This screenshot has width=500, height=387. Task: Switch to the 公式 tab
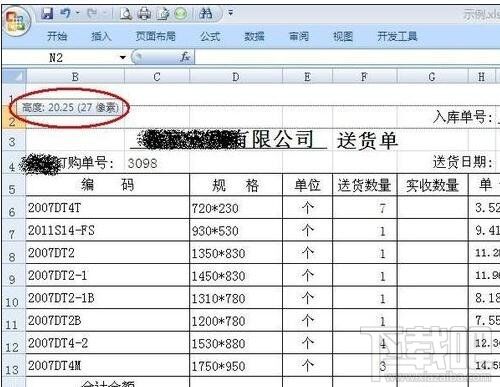[x=210, y=36]
